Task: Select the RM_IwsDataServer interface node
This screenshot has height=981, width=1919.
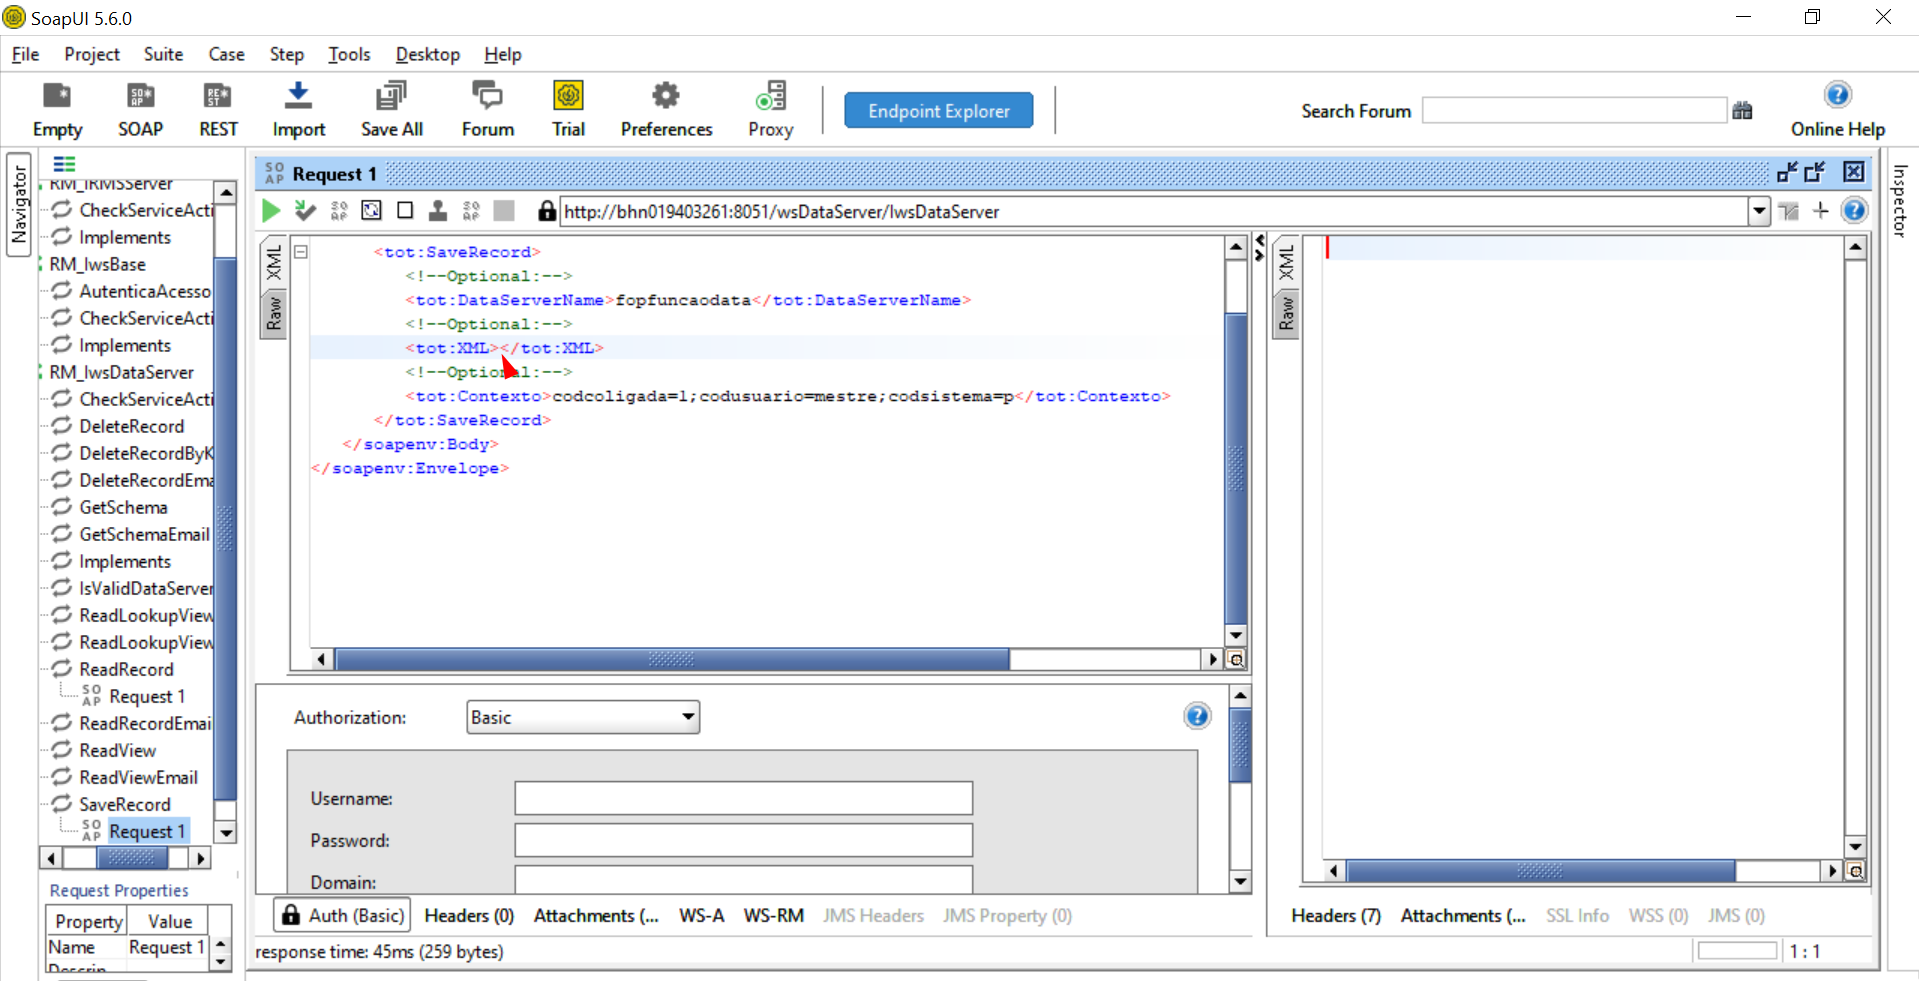Action: [121, 372]
